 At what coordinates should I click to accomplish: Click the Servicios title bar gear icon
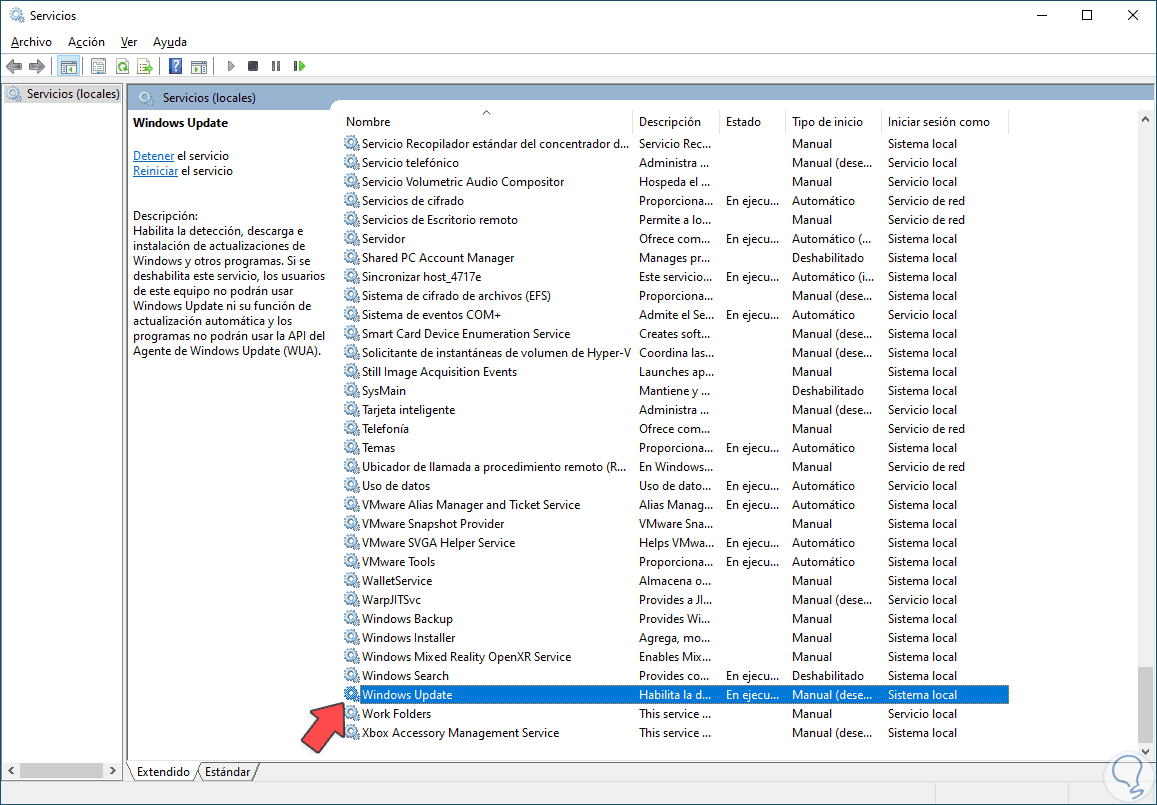click(16, 15)
